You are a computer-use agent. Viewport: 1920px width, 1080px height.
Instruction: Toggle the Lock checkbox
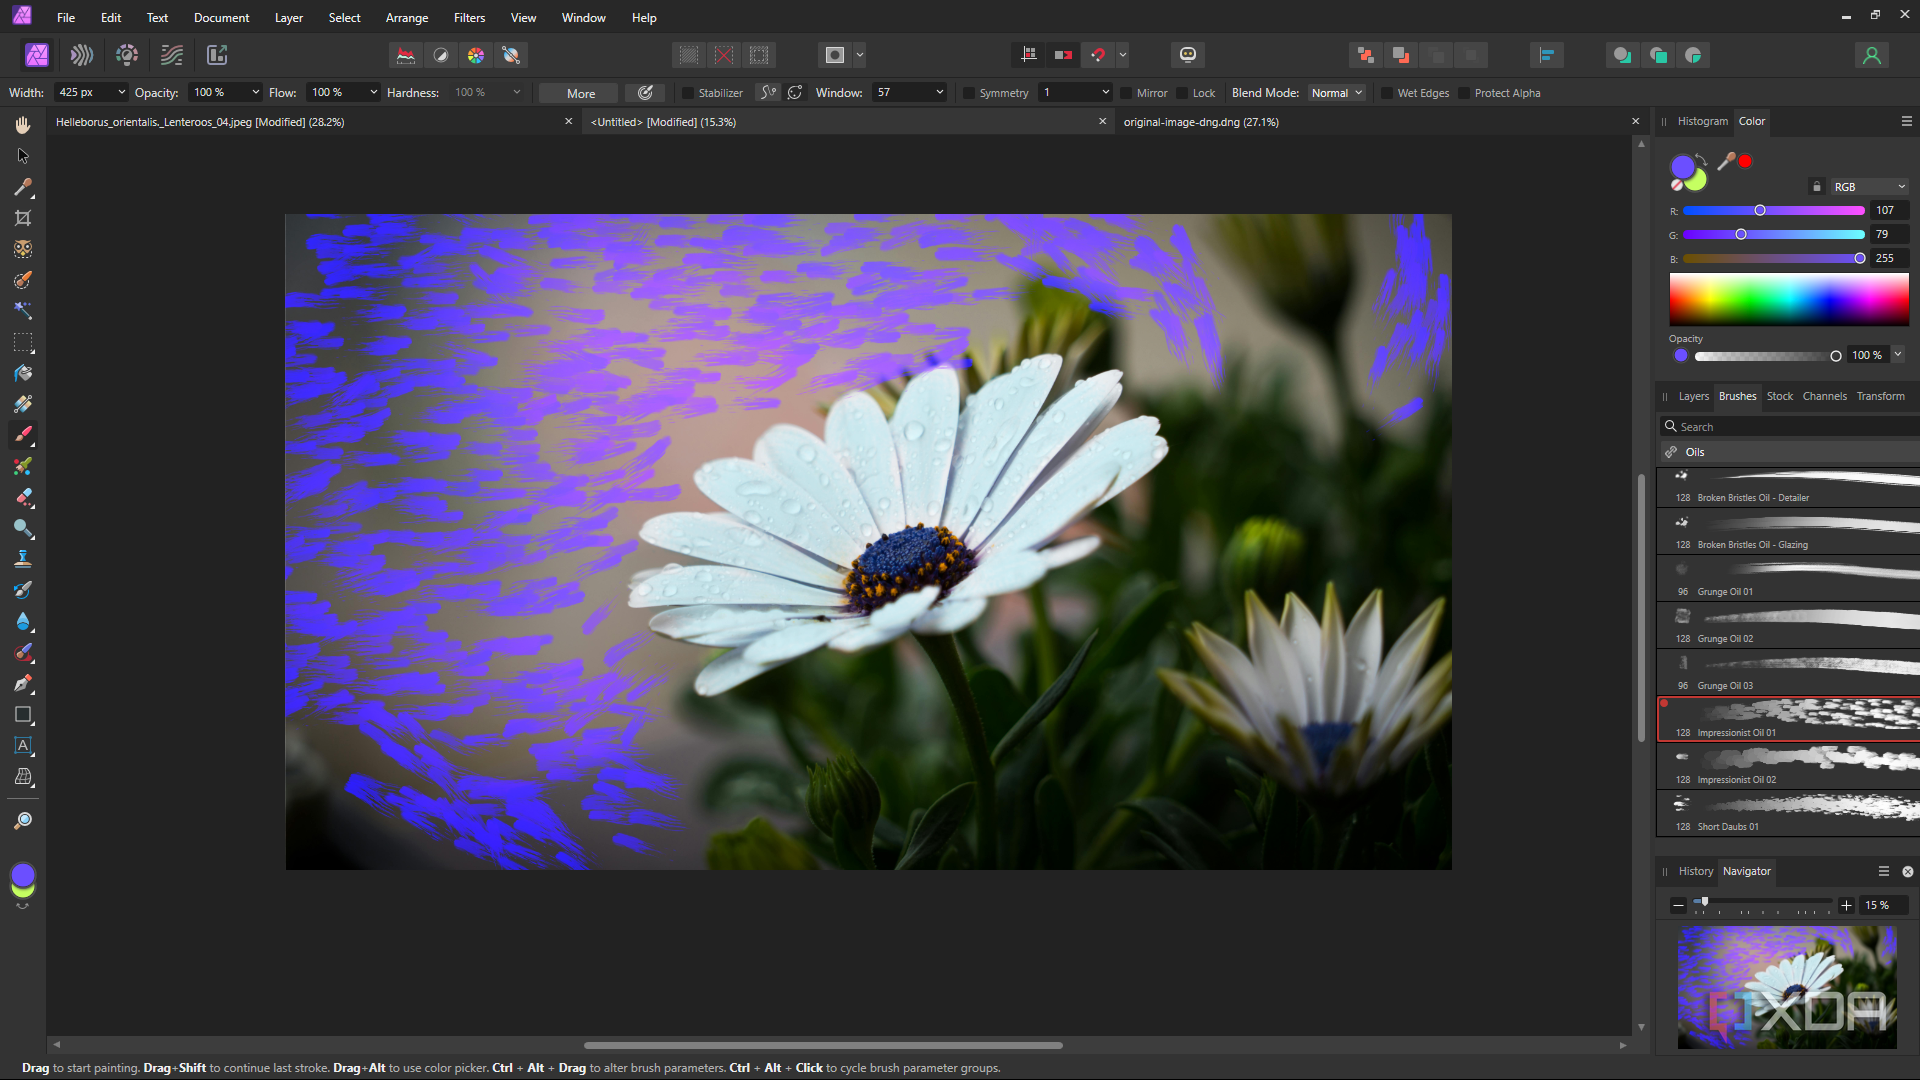tap(1182, 93)
